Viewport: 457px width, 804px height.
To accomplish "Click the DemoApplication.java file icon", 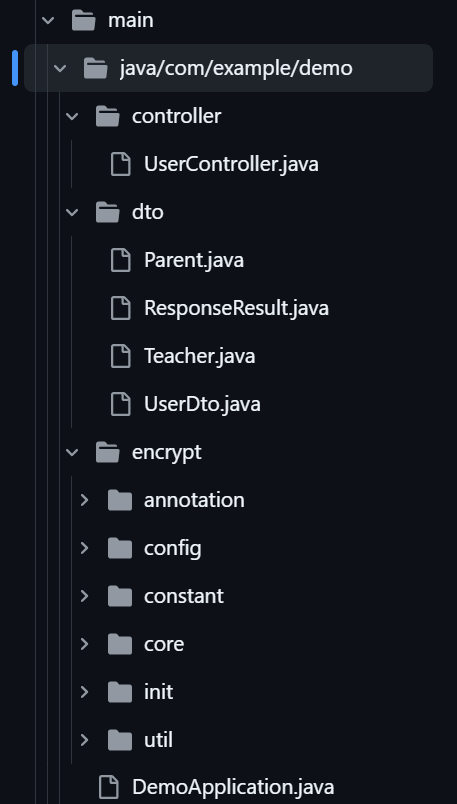I will click(108, 787).
